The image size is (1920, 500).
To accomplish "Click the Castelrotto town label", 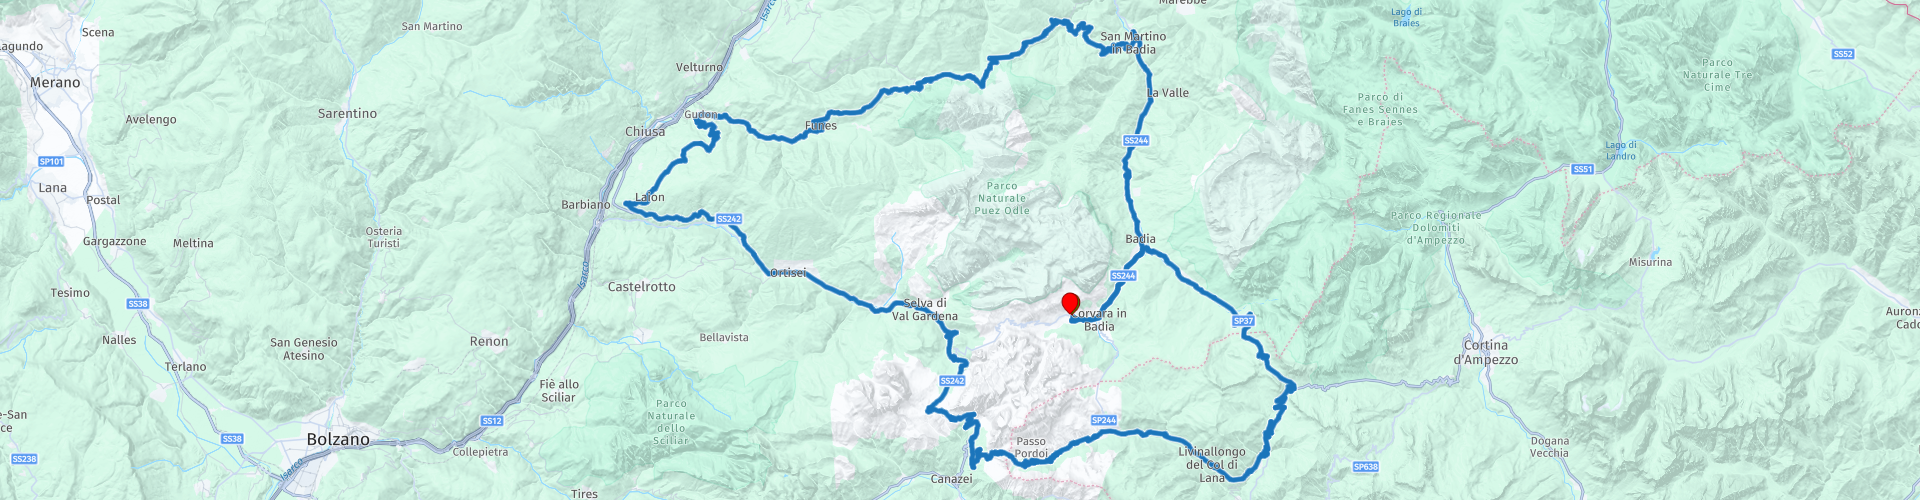I will pyautogui.click(x=642, y=287).
